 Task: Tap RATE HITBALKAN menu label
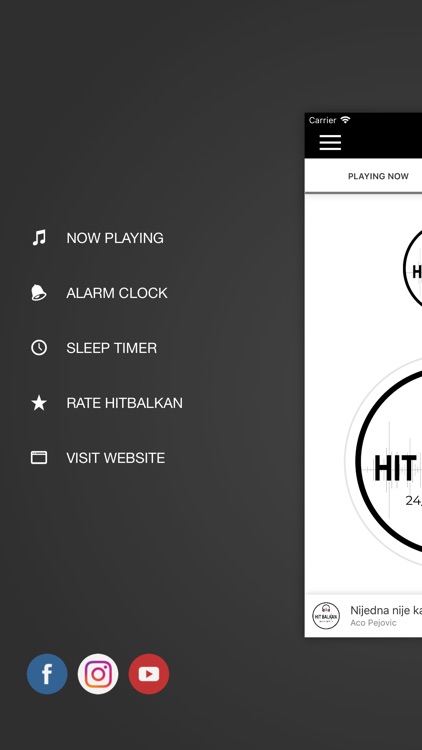tap(124, 403)
